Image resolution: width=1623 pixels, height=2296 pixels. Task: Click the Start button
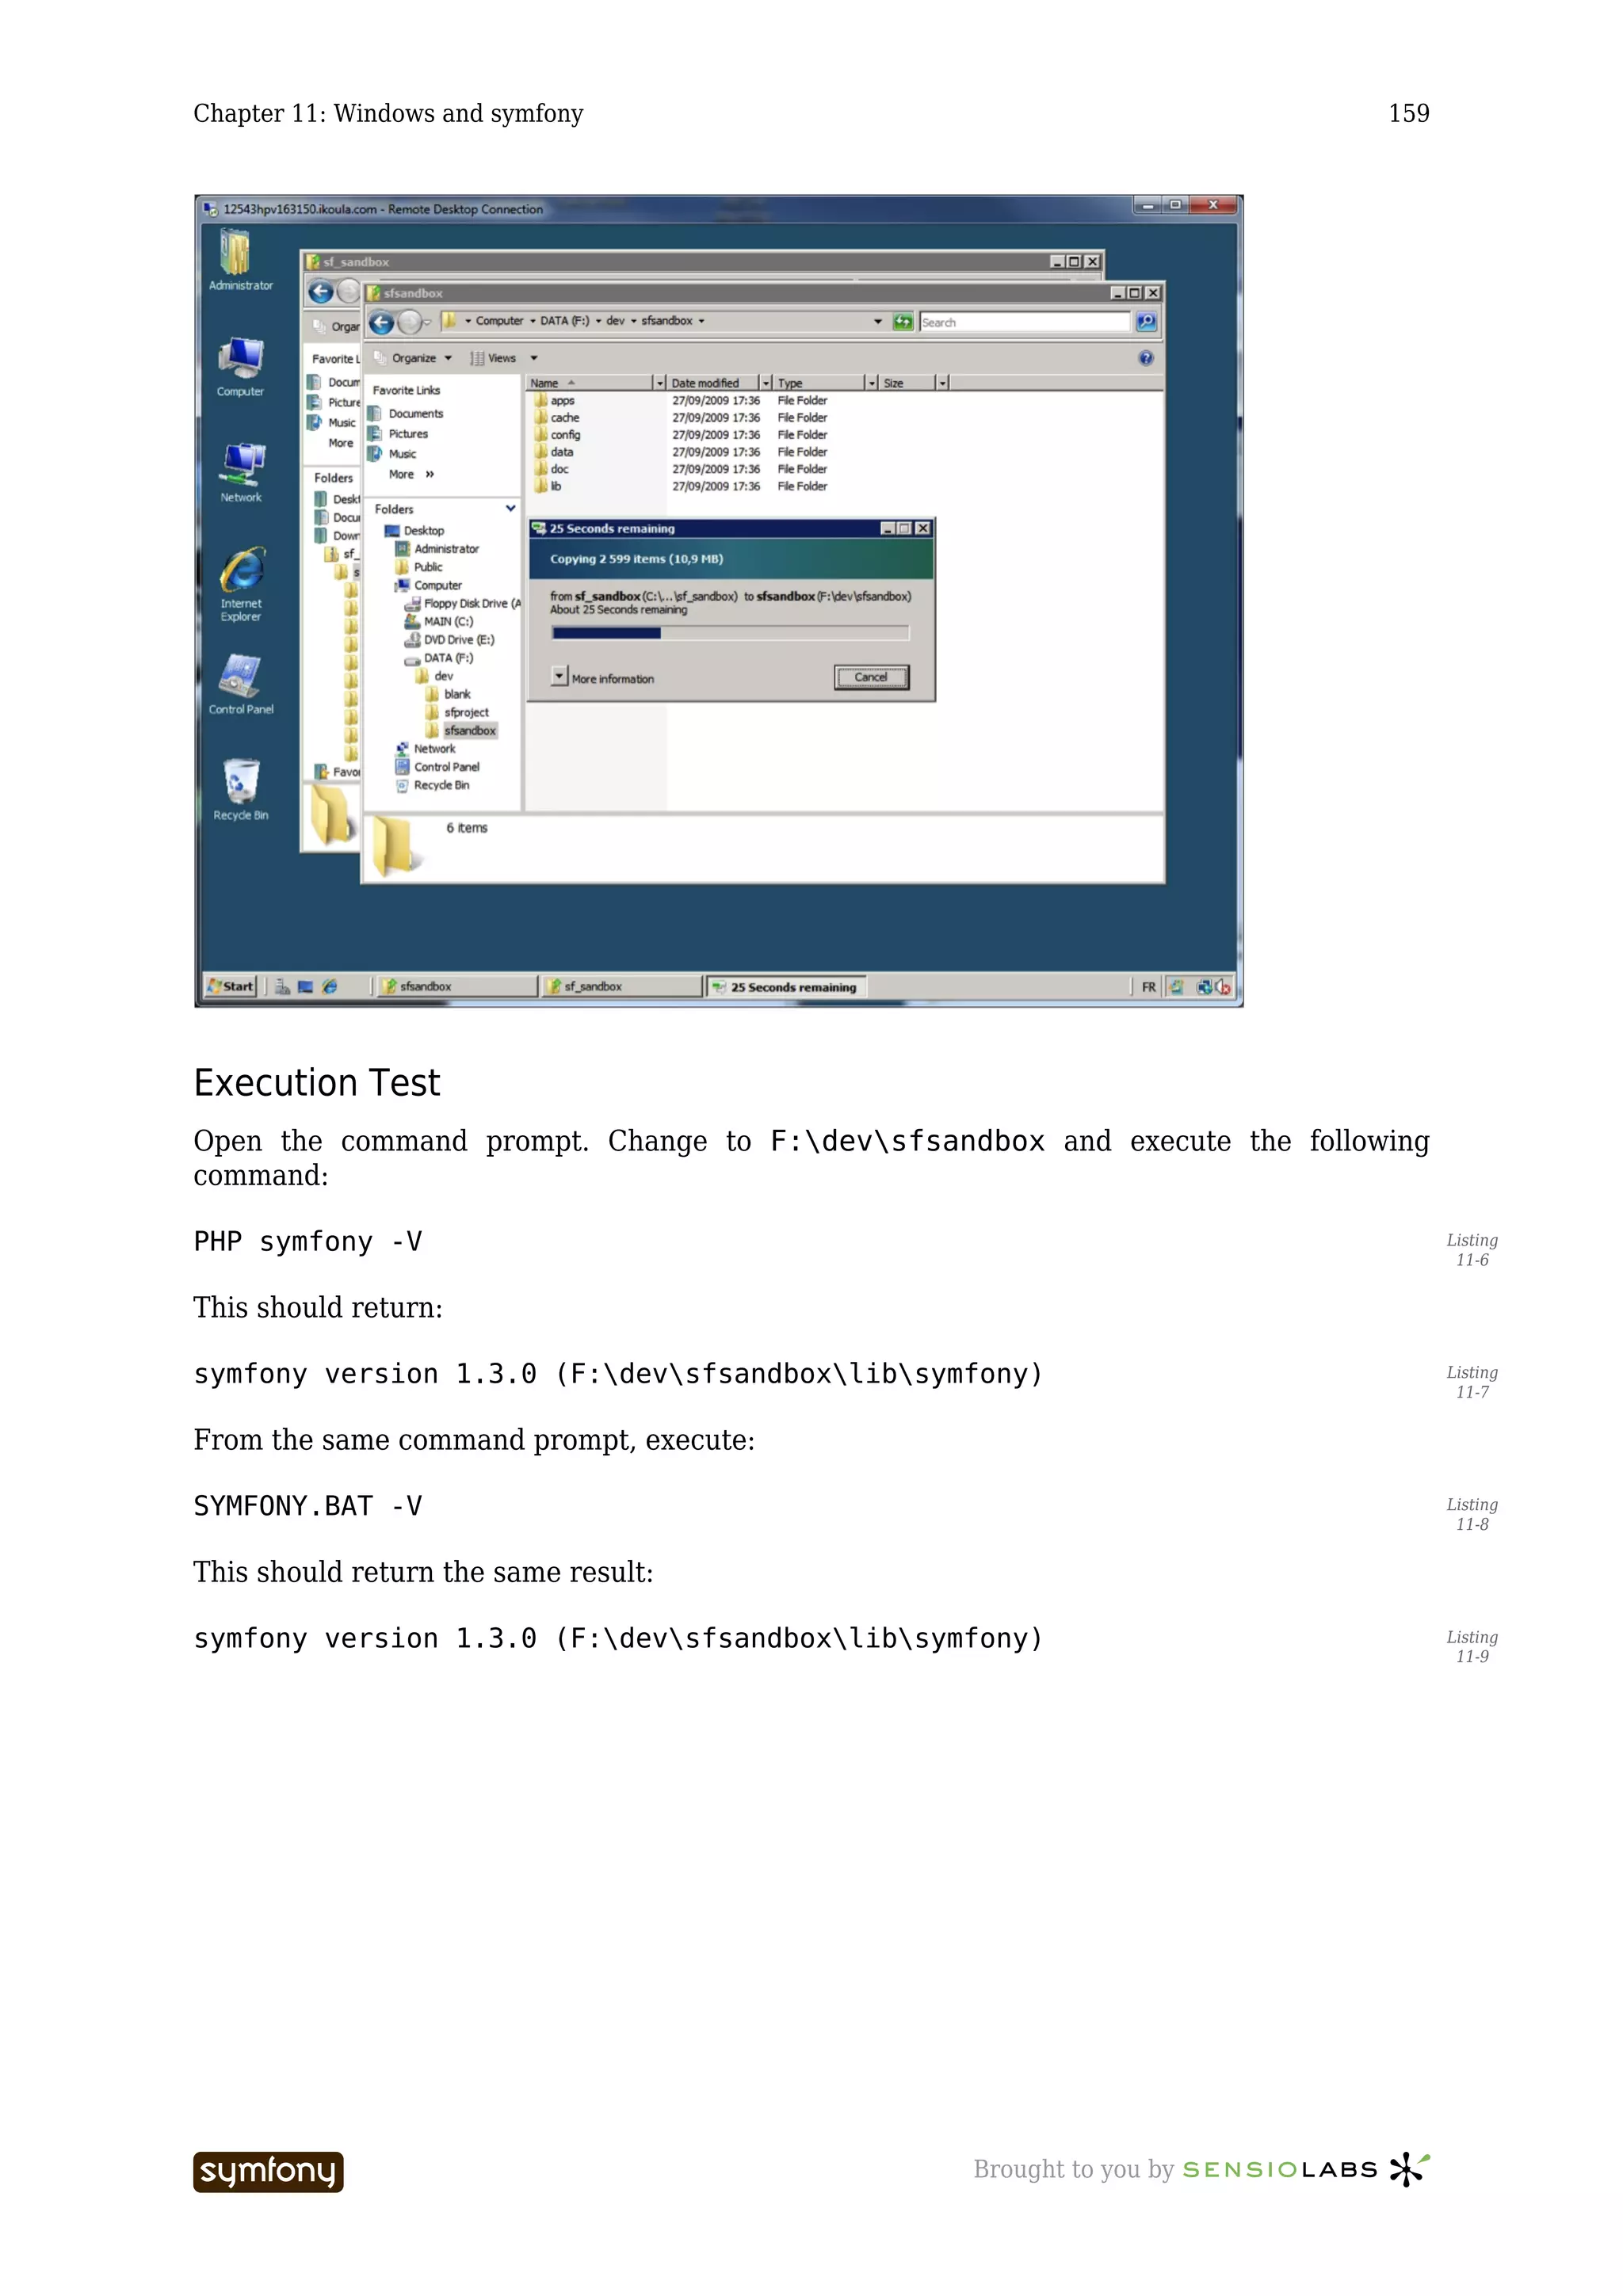231,986
